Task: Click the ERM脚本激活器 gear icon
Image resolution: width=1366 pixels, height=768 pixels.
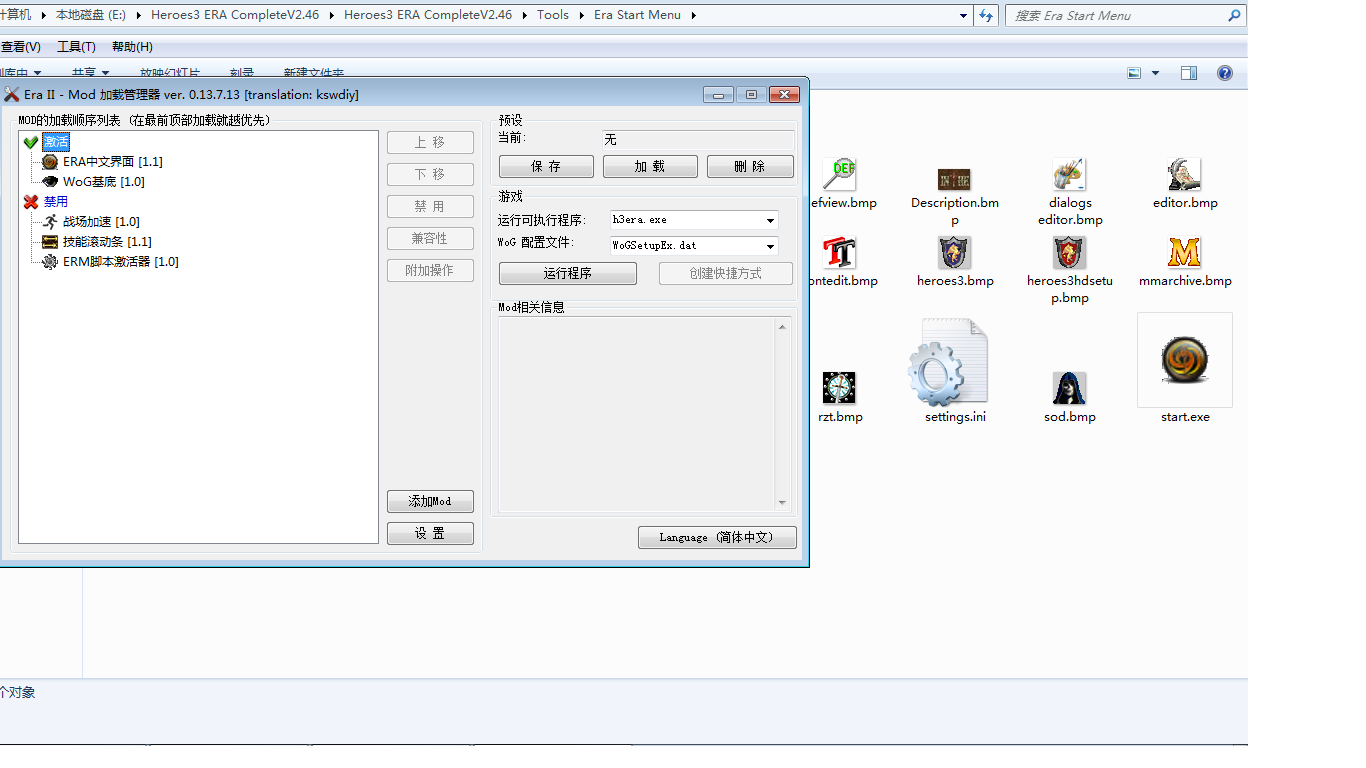Action: click(50, 262)
